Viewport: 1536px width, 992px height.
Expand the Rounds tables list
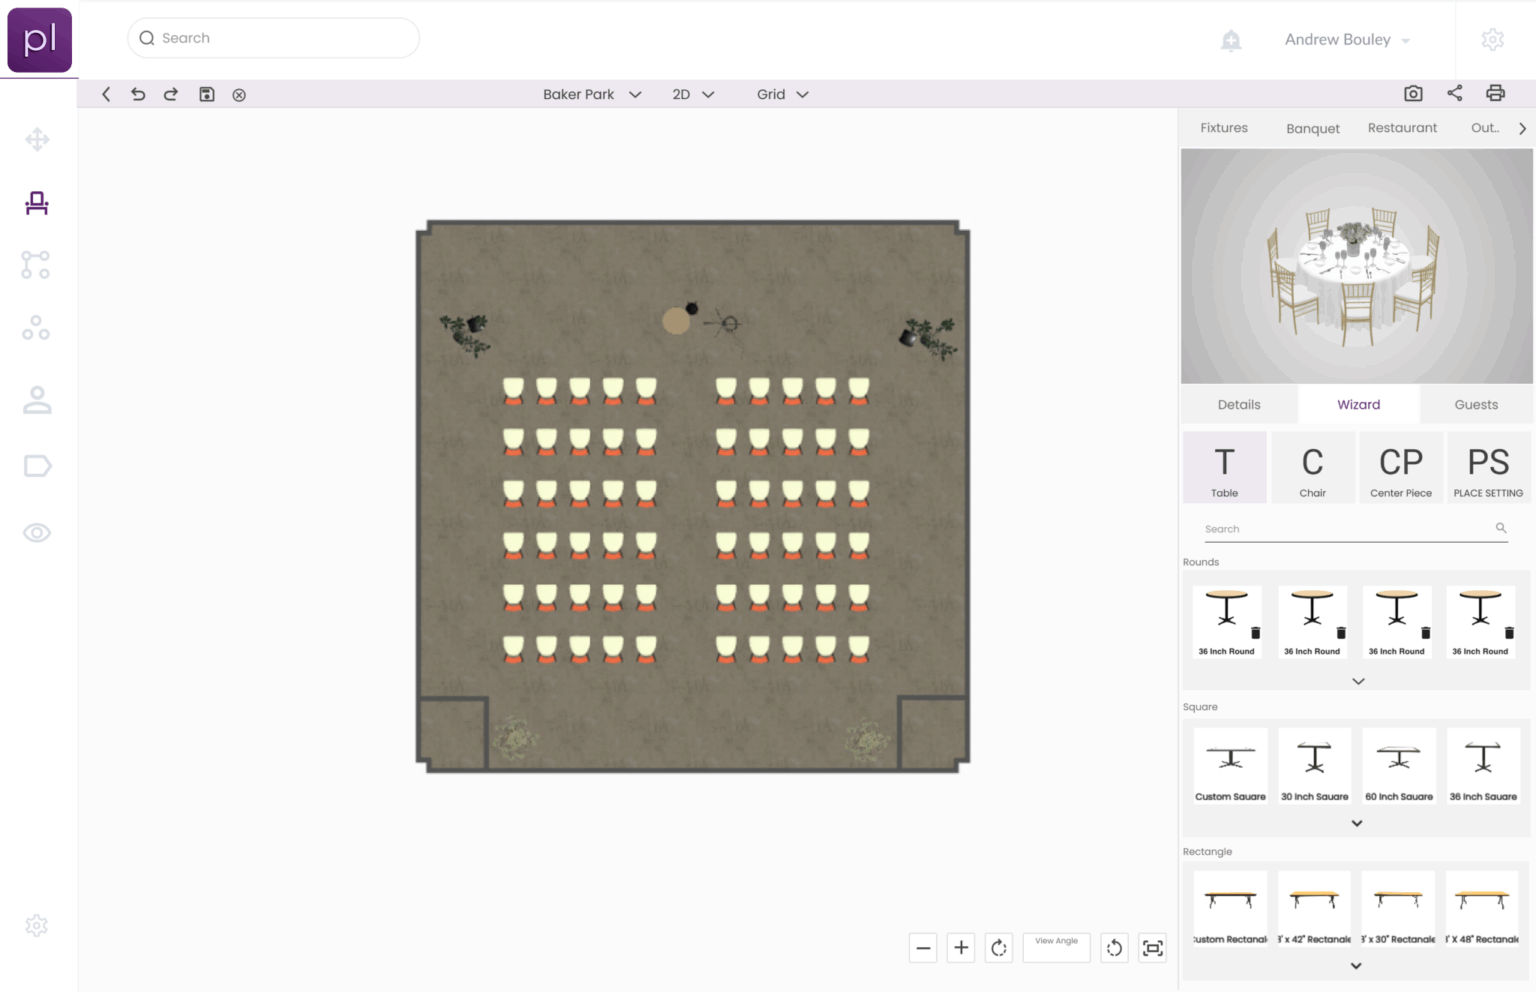1358,681
